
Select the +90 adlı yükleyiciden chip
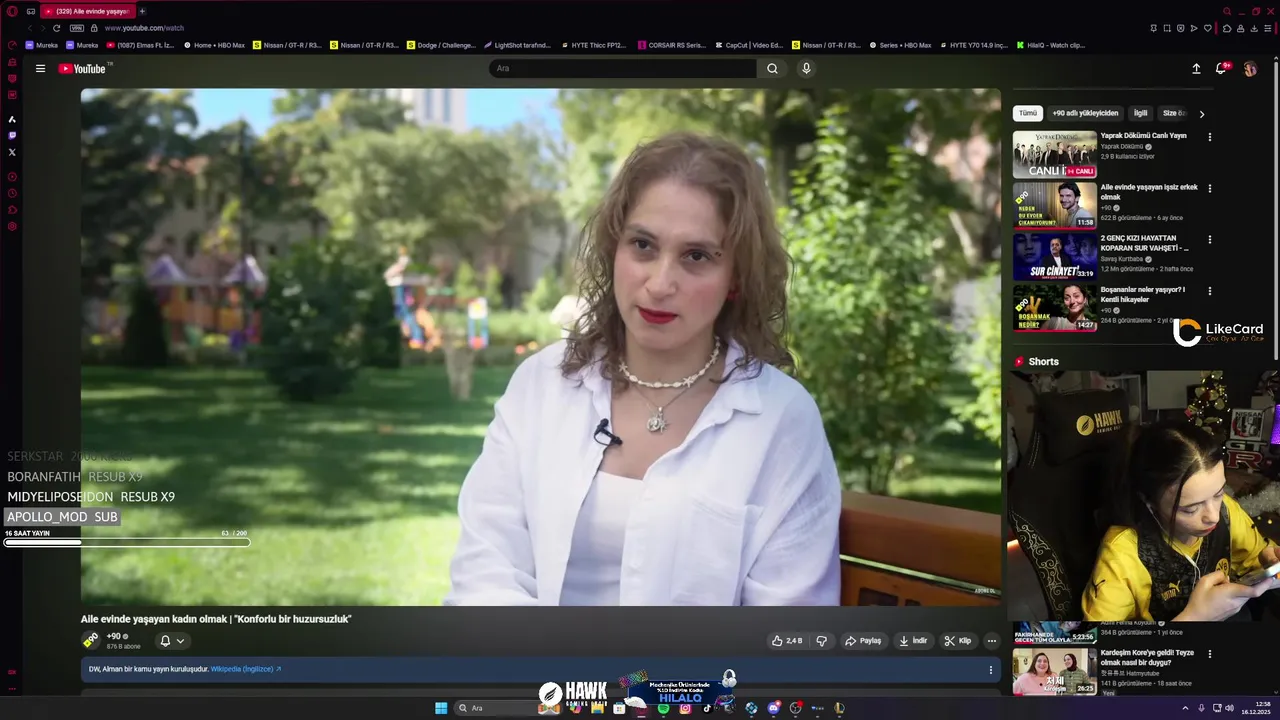1085,113
